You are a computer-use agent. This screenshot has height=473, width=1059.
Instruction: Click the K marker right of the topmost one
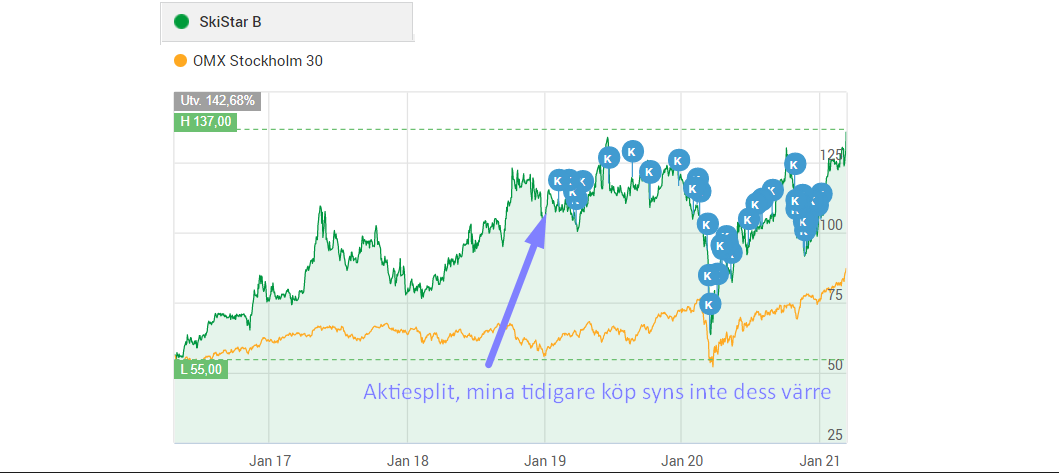click(649, 170)
